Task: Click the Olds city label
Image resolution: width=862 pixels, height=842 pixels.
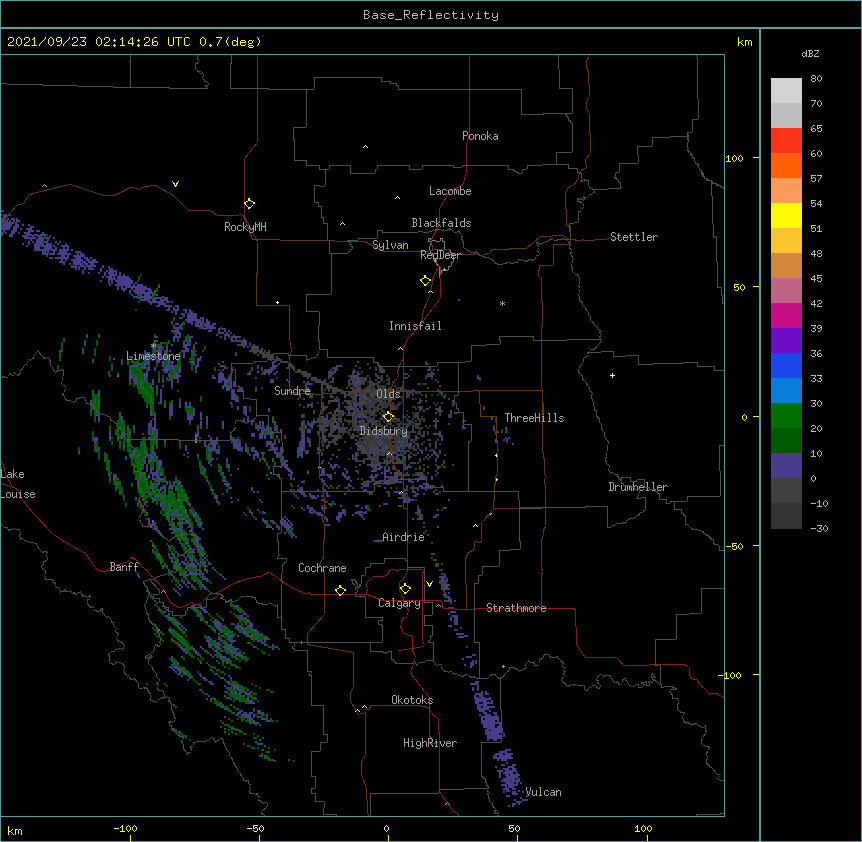Action: [388, 394]
